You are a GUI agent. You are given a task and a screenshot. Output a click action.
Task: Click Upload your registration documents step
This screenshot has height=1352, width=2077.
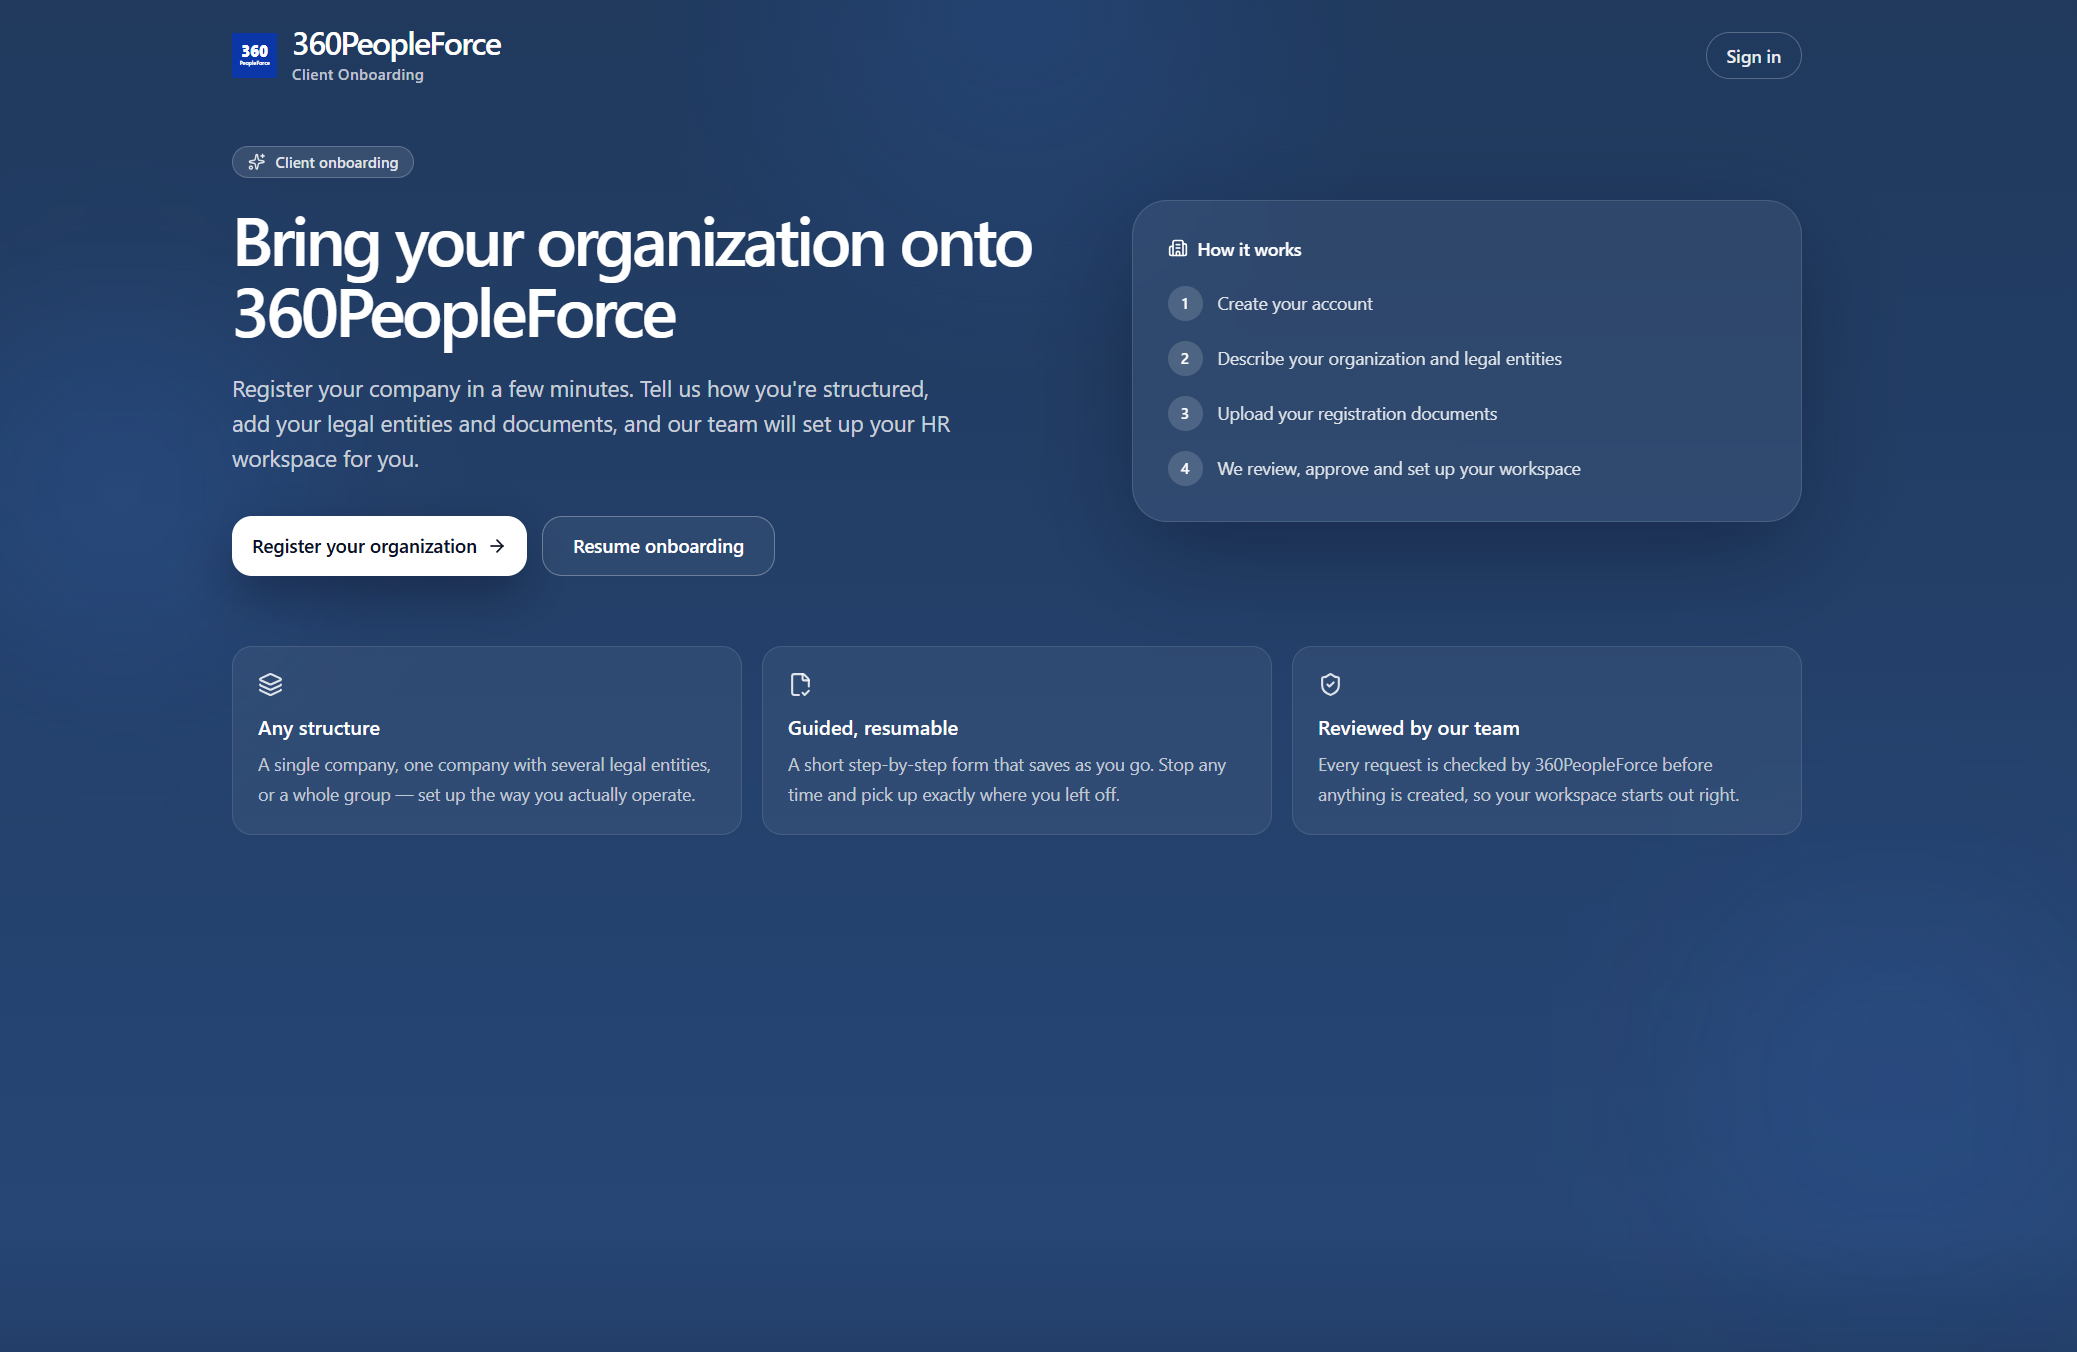point(1357,414)
